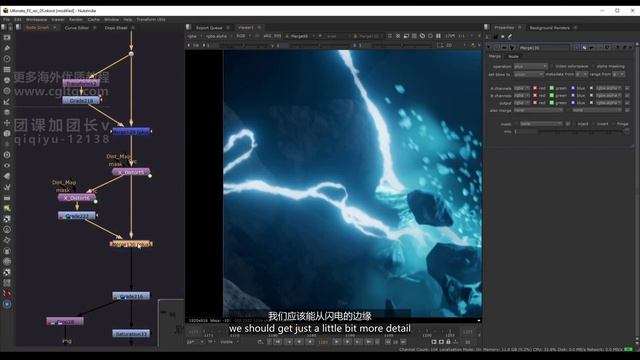Open the Render menu
The image size is (640, 360).
tap(76, 20)
